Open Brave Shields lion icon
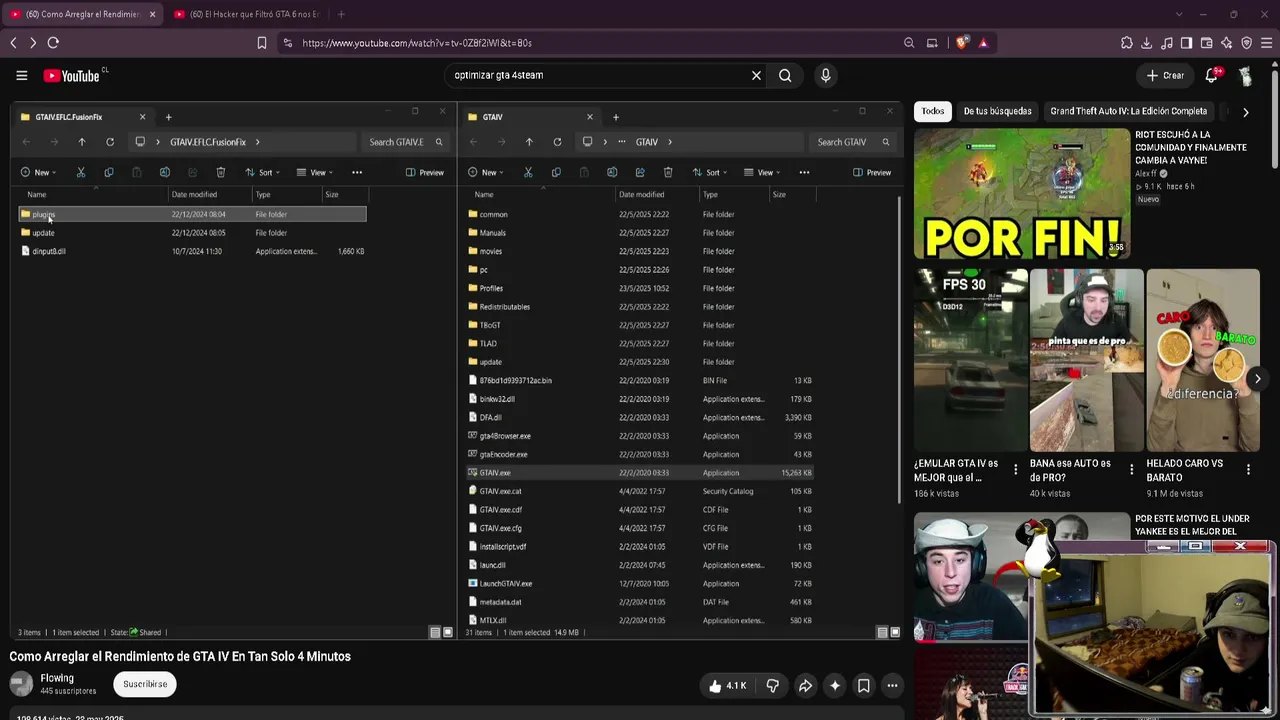The height and width of the screenshot is (720, 1280). pyautogui.click(x=962, y=43)
